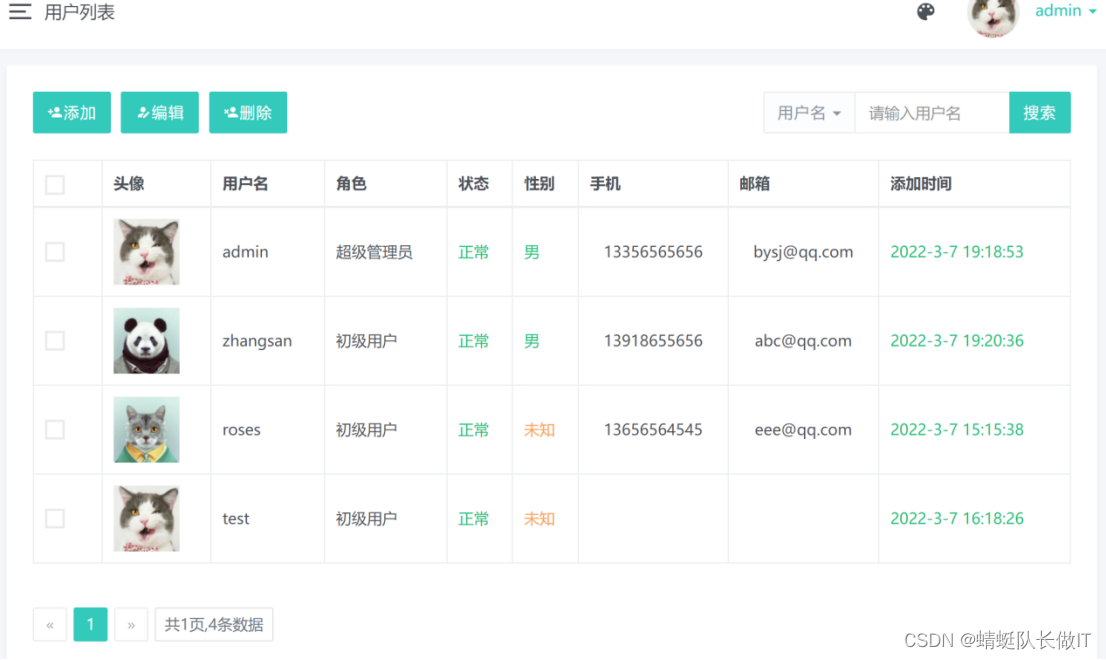This screenshot has height=660, width=1106.
Task: Open the theme palette icon
Action: click(x=925, y=11)
